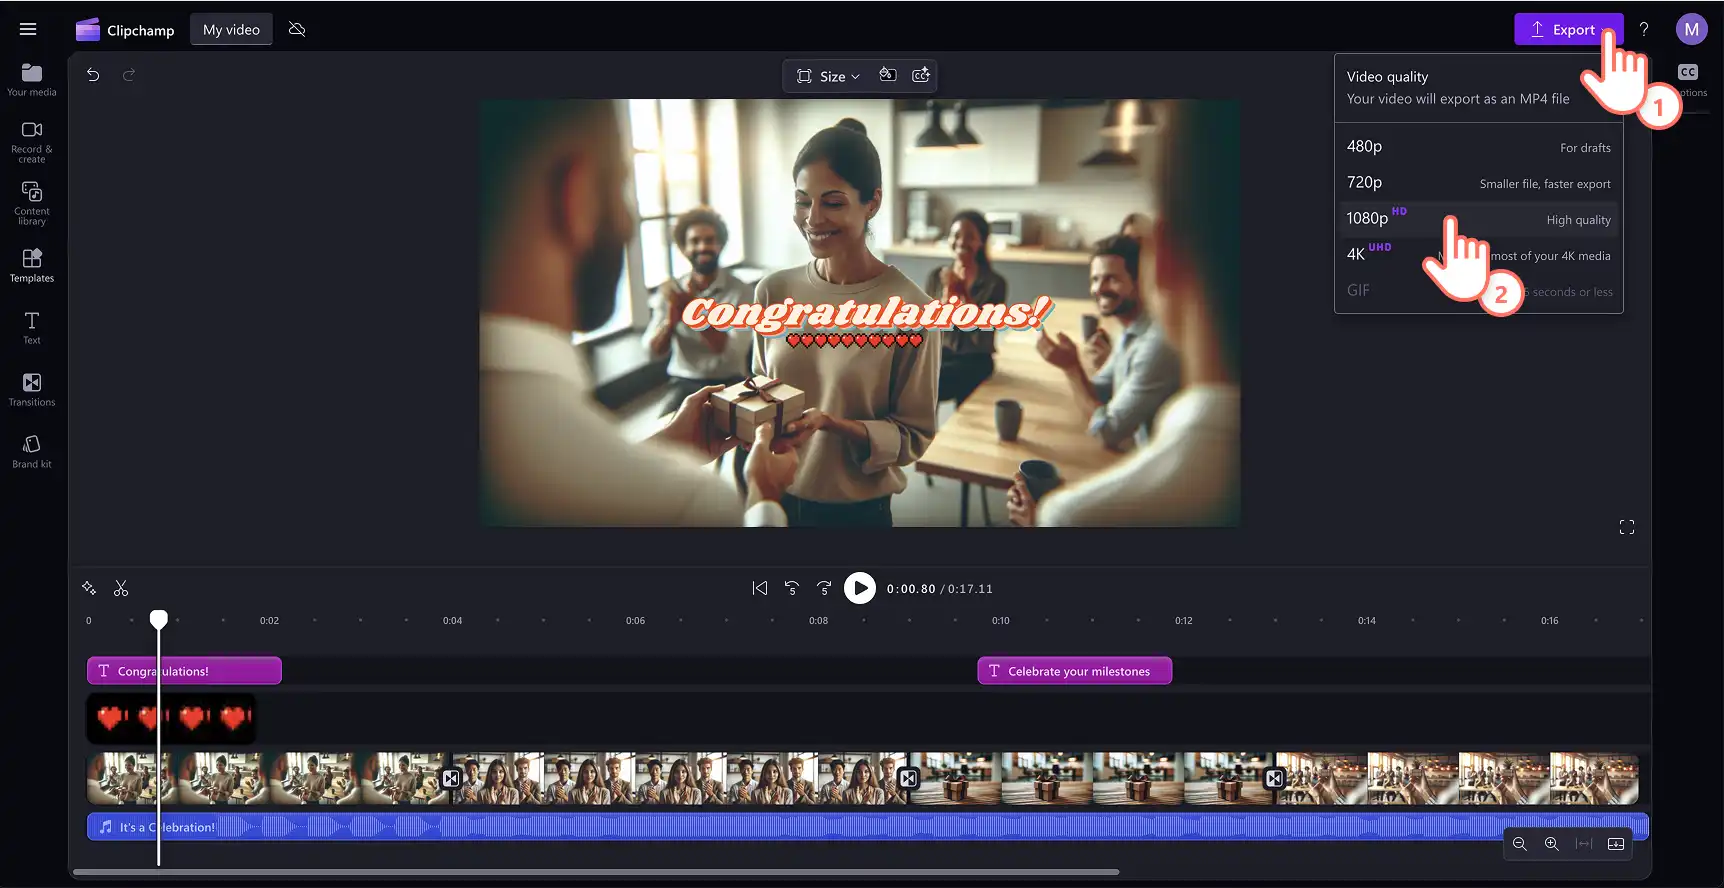1724x888 pixels.
Task: Click the Clipchamp logo
Action: pos(125,30)
